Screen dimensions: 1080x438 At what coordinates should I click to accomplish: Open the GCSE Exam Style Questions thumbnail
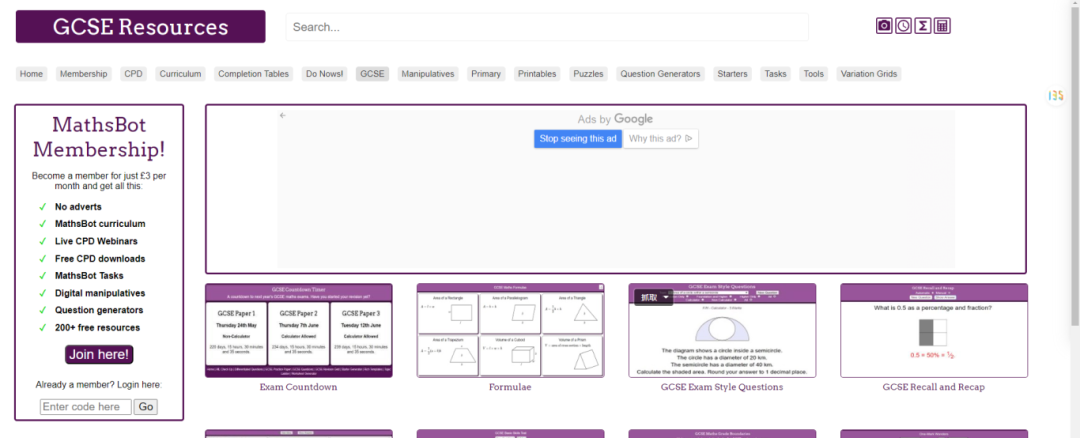(x=722, y=331)
